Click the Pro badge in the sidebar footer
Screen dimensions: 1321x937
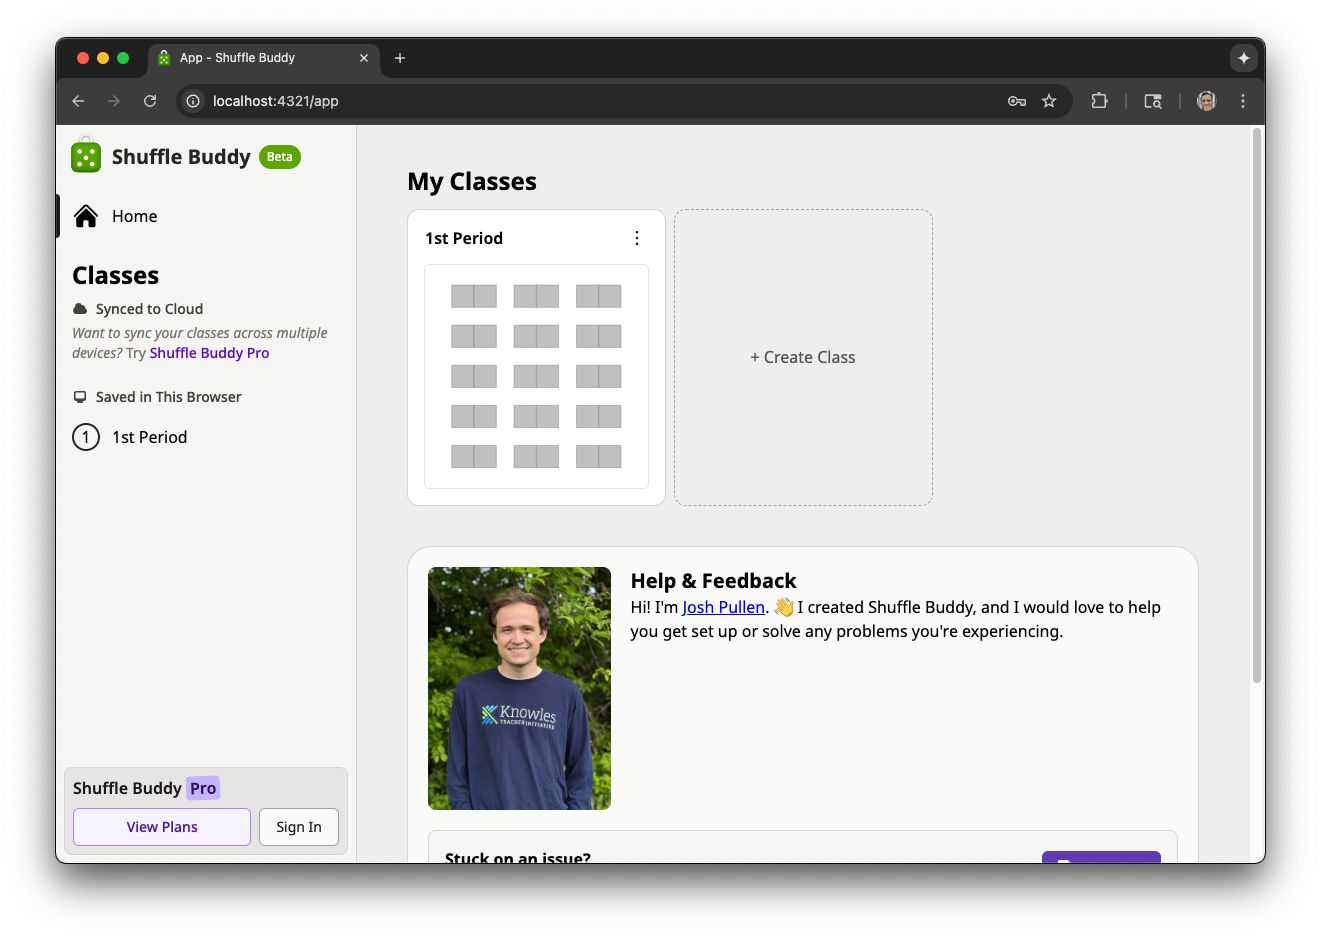click(203, 788)
